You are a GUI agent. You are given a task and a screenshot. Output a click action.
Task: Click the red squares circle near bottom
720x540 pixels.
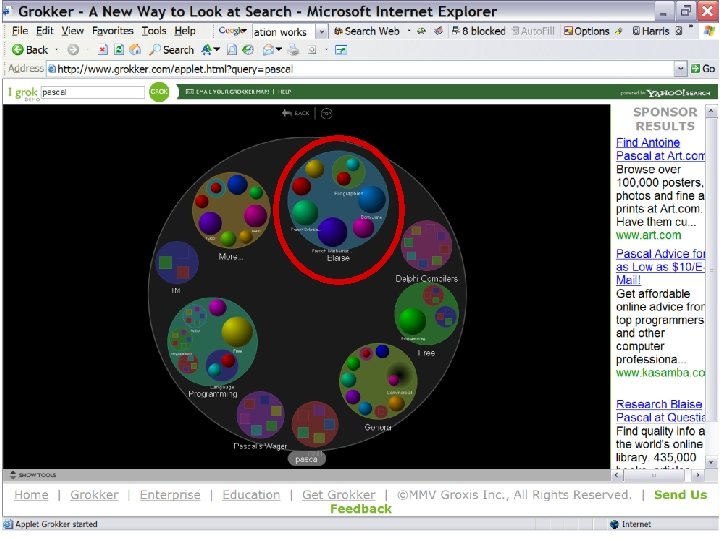pyautogui.click(x=315, y=424)
